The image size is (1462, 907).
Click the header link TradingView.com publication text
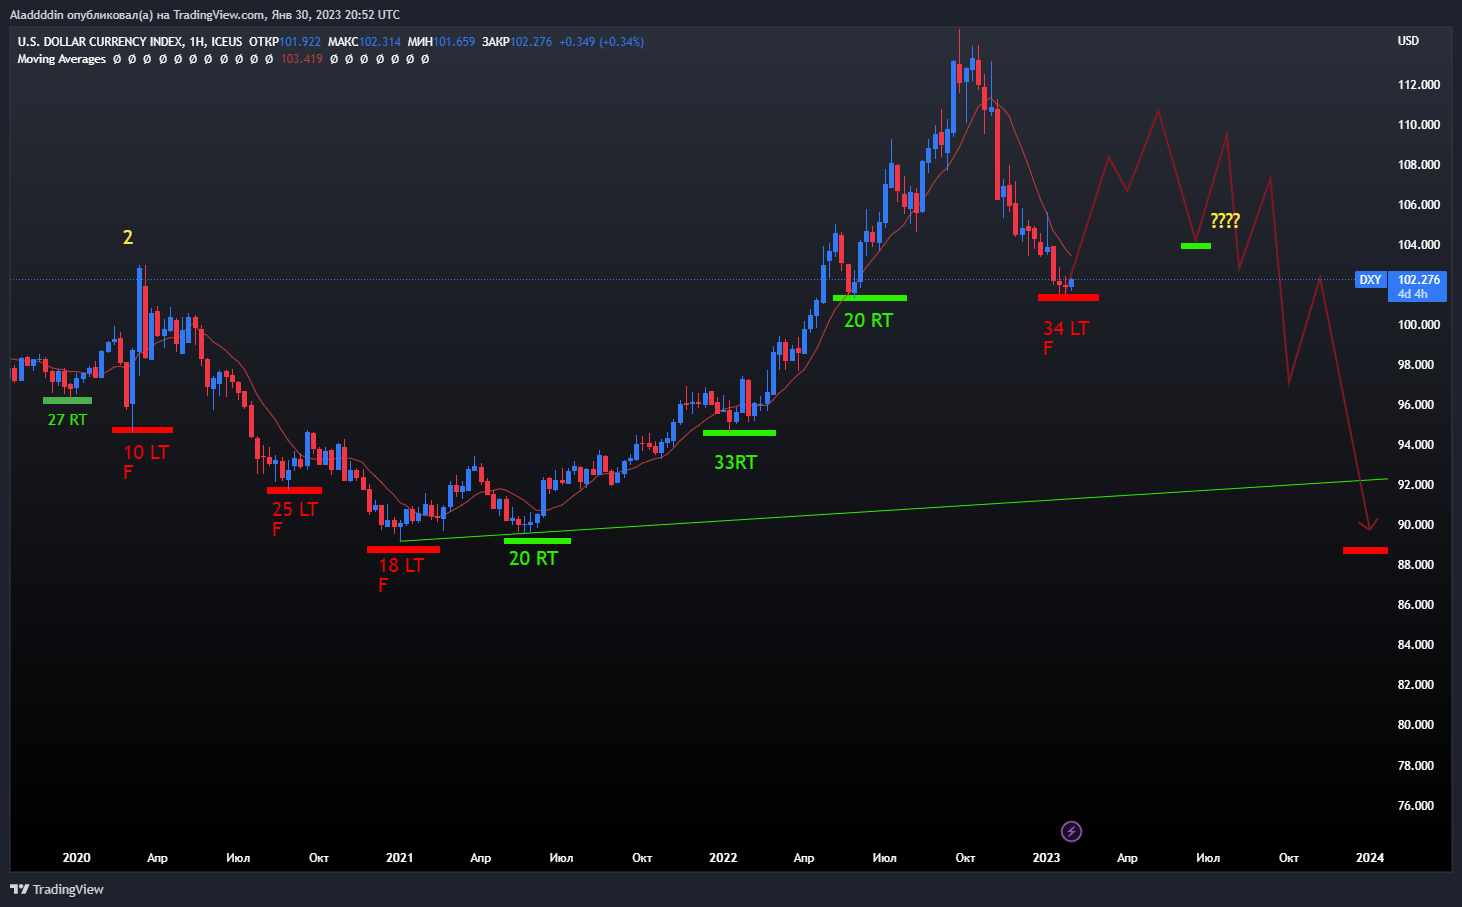pyautogui.click(x=205, y=14)
